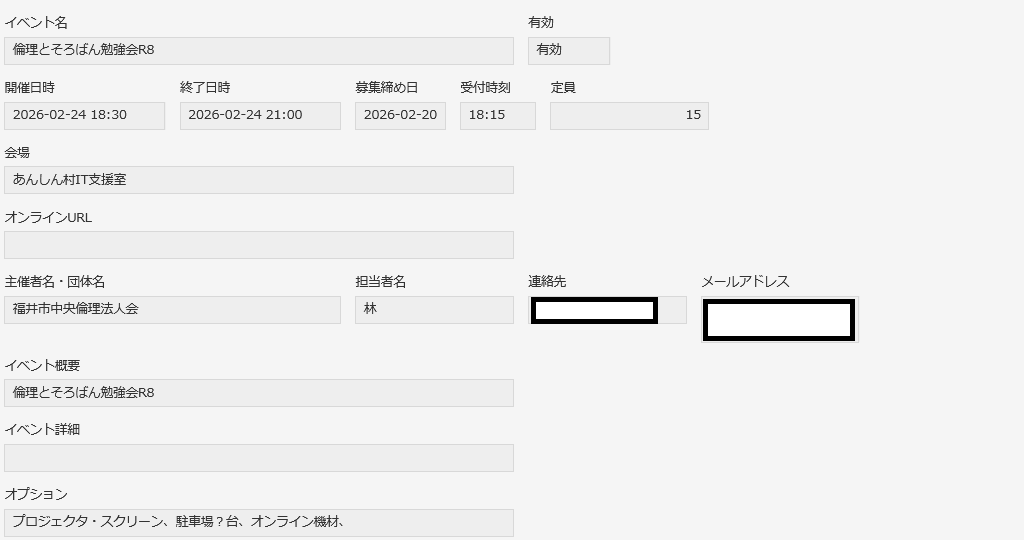Viewport: 1024px width, 540px height.
Task: Select the 有効 status field
Action: (x=568, y=51)
